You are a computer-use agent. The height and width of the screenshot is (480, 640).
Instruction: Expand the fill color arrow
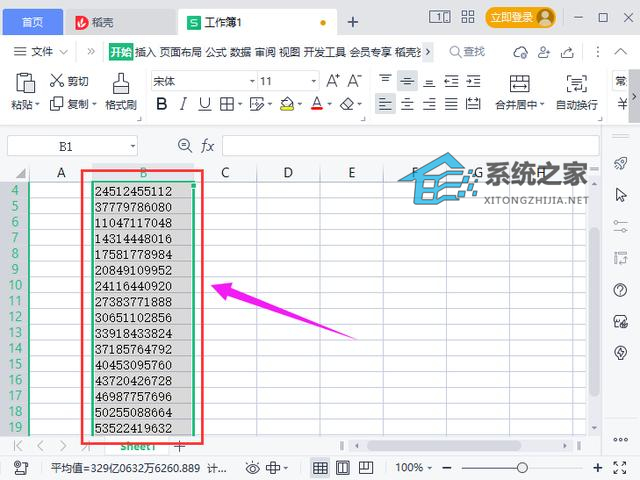point(300,104)
